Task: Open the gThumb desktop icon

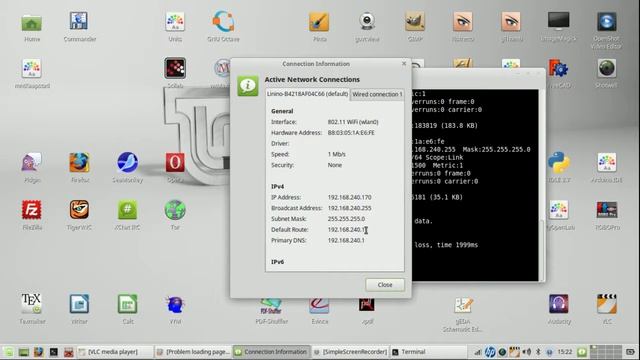Action: [x=511, y=21]
